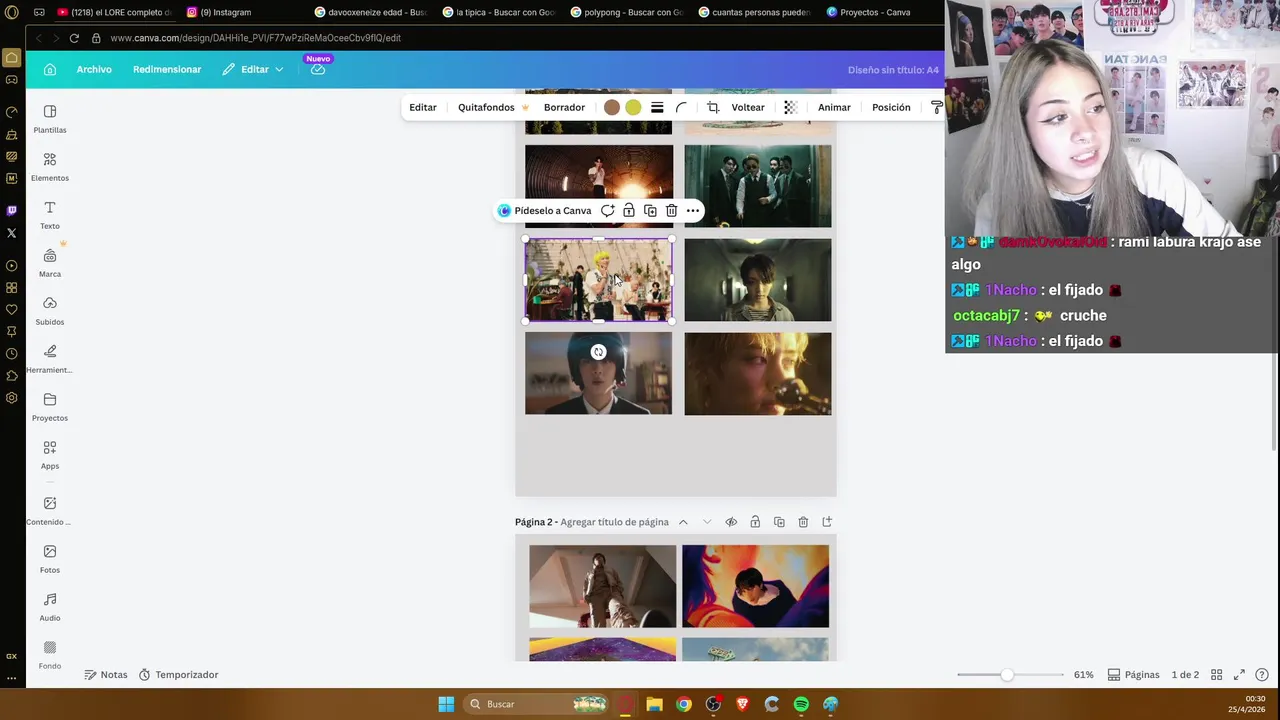Click Agregar título de página field
This screenshot has height=720, width=1280.
click(x=614, y=522)
